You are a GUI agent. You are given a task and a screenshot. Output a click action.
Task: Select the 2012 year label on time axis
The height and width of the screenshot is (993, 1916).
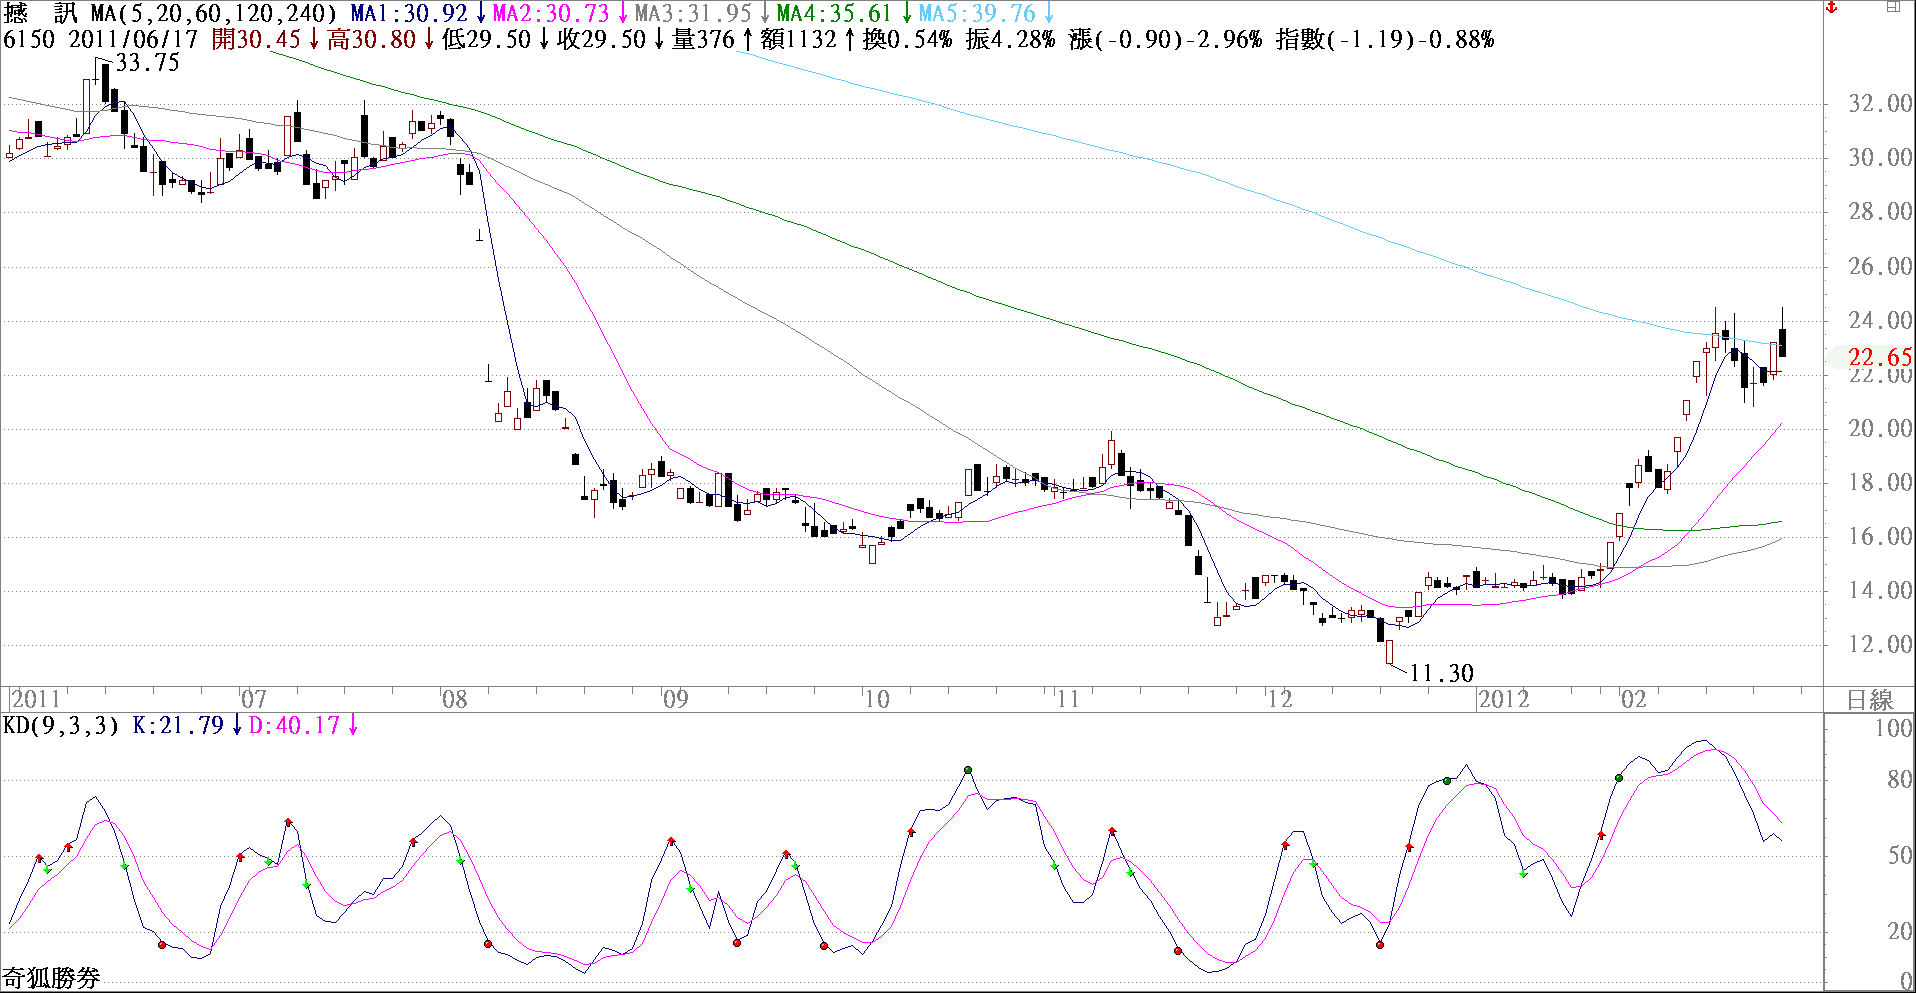point(1503,699)
